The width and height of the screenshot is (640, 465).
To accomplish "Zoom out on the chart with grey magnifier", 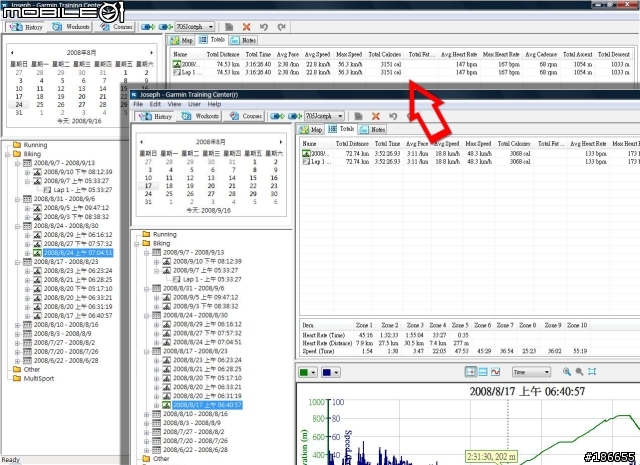I will point(579,372).
